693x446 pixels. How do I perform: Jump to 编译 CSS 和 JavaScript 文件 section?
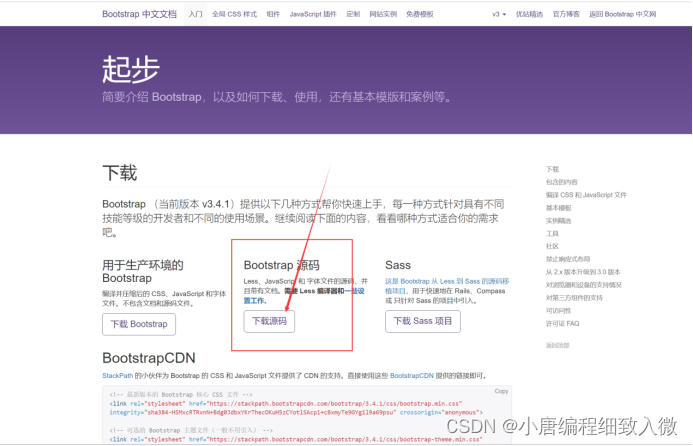click(x=586, y=195)
